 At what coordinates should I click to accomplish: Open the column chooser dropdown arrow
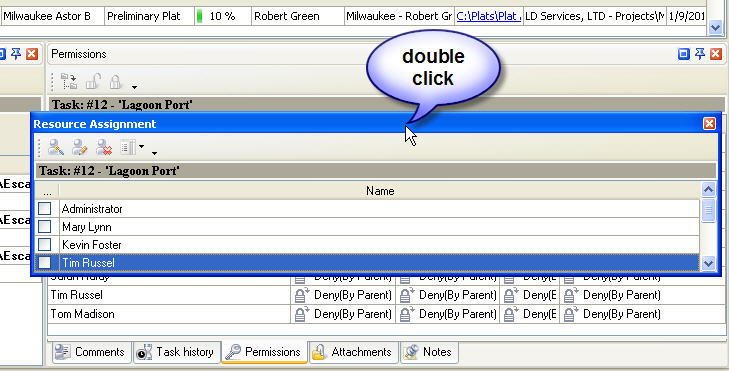coord(141,147)
